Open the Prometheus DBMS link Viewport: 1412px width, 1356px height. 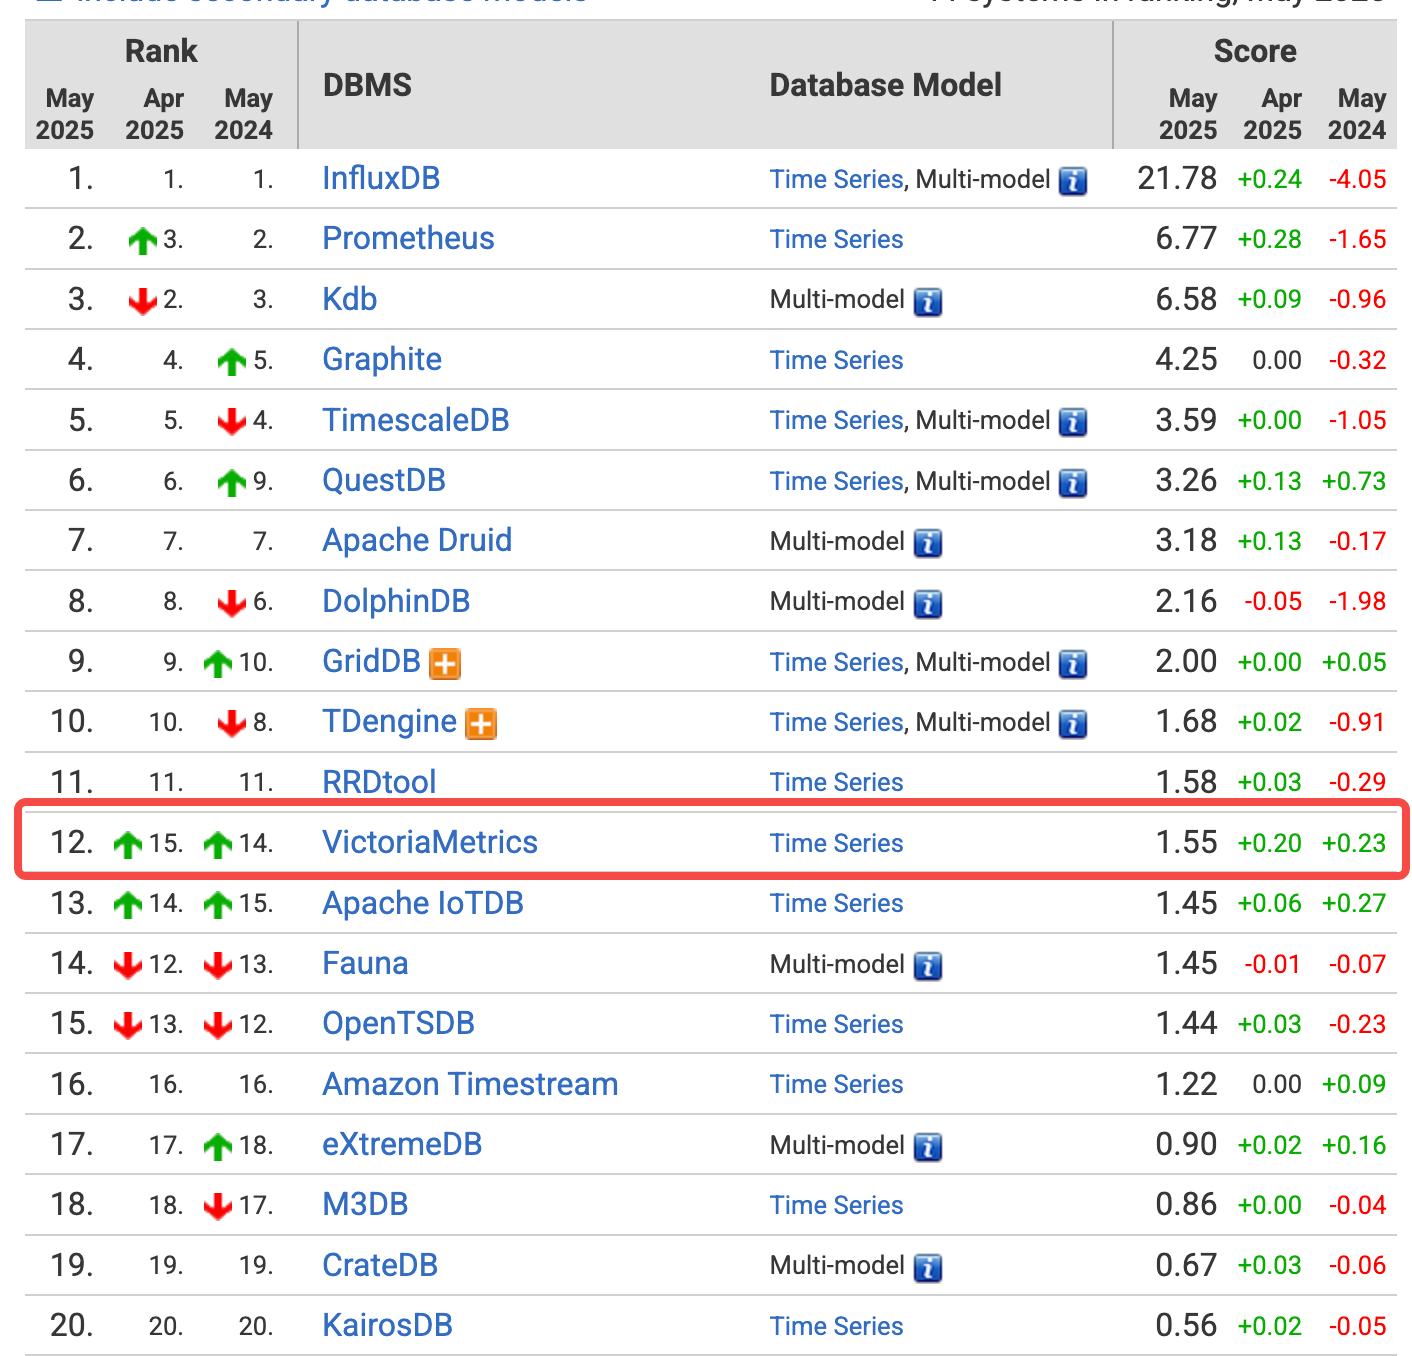[x=408, y=238]
